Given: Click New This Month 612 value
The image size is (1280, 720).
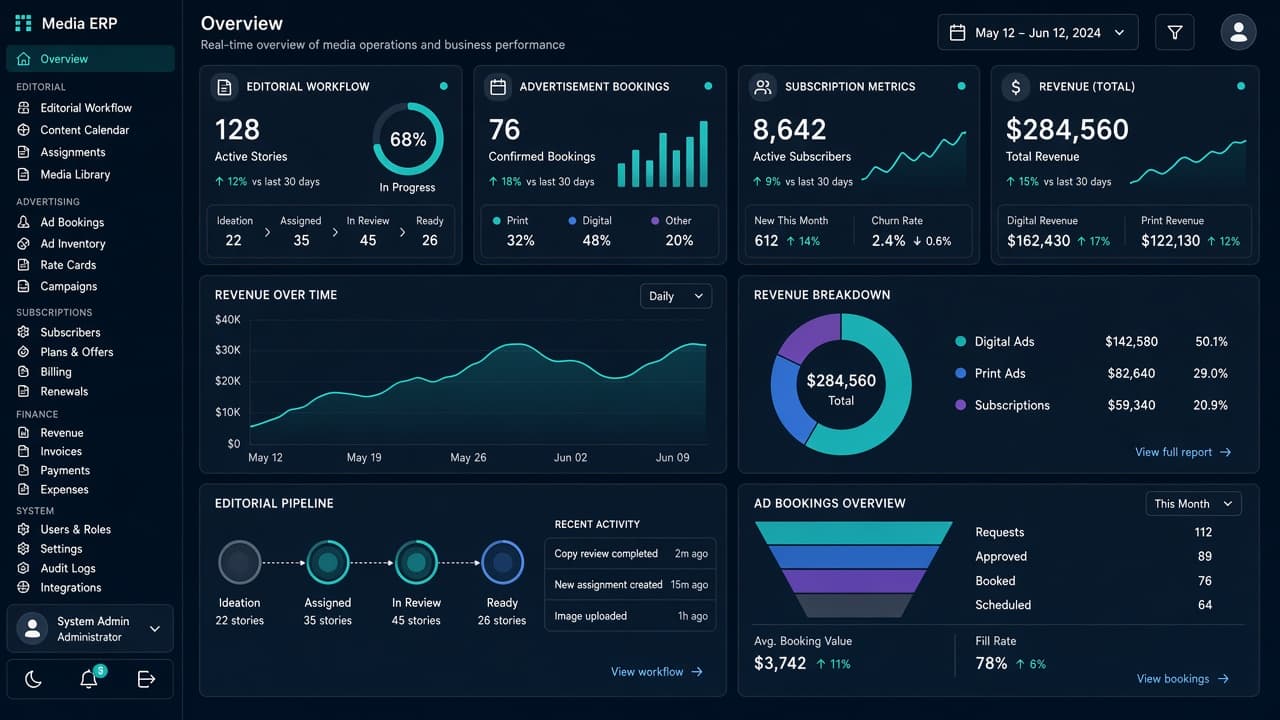Looking at the screenshot, I should [766, 241].
